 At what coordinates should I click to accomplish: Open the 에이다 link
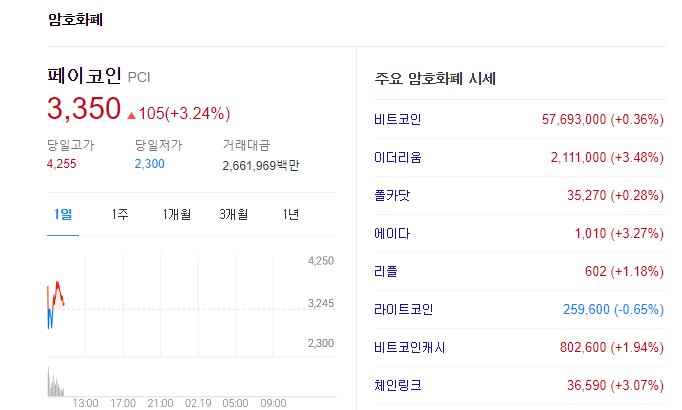tap(392, 233)
